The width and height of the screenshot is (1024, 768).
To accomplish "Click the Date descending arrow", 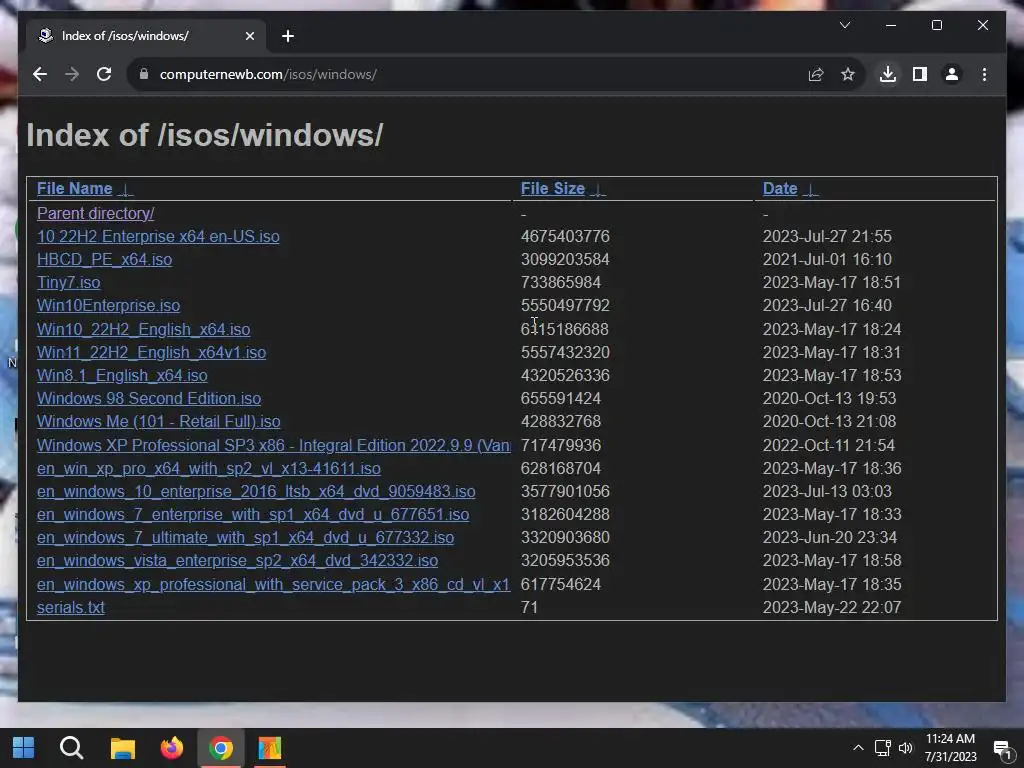I will (x=810, y=189).
